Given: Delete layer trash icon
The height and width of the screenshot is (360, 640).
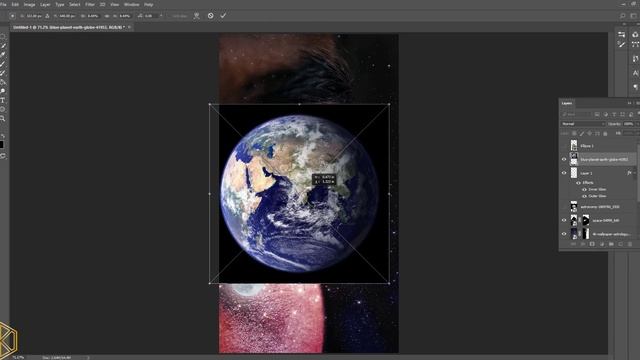Looking at the screenshot, I should pyautogui.click(x=630, y=244).
